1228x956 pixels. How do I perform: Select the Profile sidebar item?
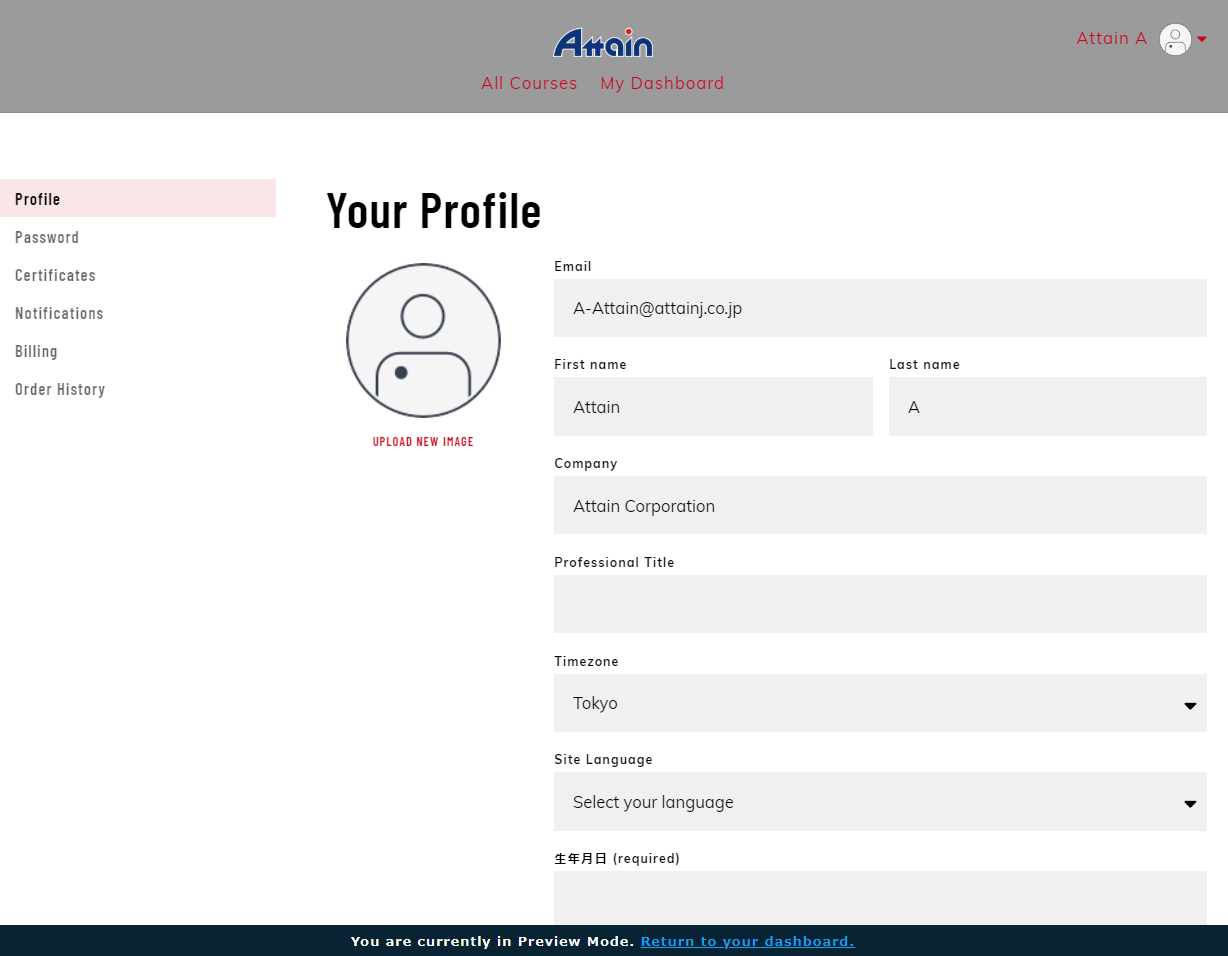click(x=38, y=199)
